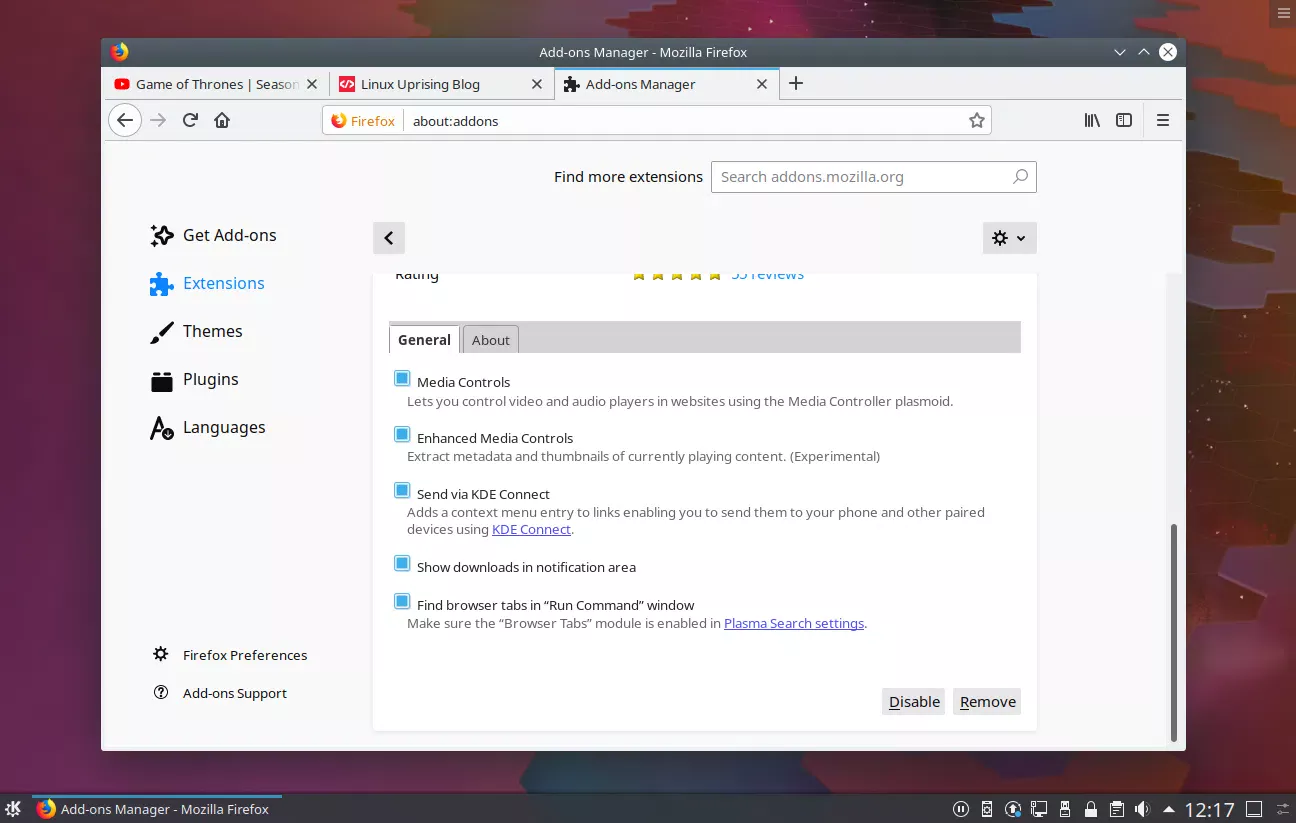This screenshot has width=1296, height=823.
Task: Open new tab with plus button
Action: pyautogui.click(x=796, y=84)
